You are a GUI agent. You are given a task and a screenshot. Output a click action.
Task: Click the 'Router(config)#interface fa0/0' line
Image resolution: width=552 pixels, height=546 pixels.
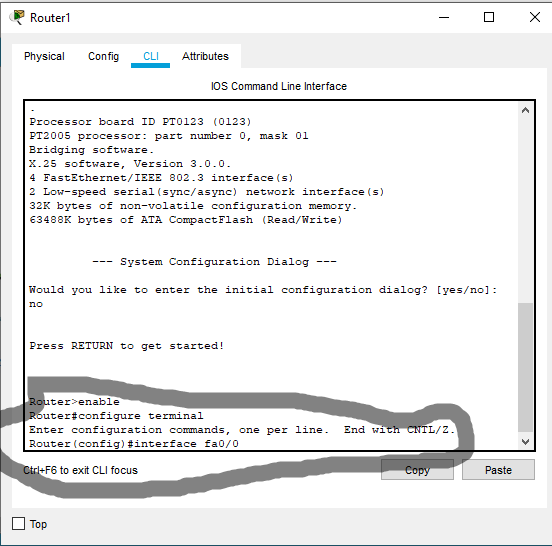point(134,444)
